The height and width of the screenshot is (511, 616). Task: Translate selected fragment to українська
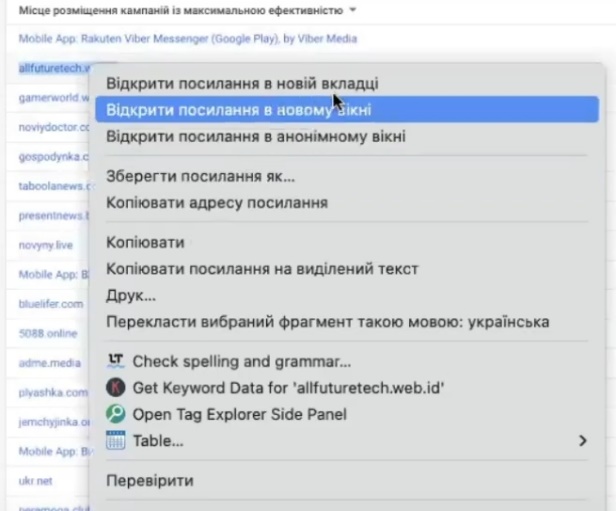pos(327,322)
